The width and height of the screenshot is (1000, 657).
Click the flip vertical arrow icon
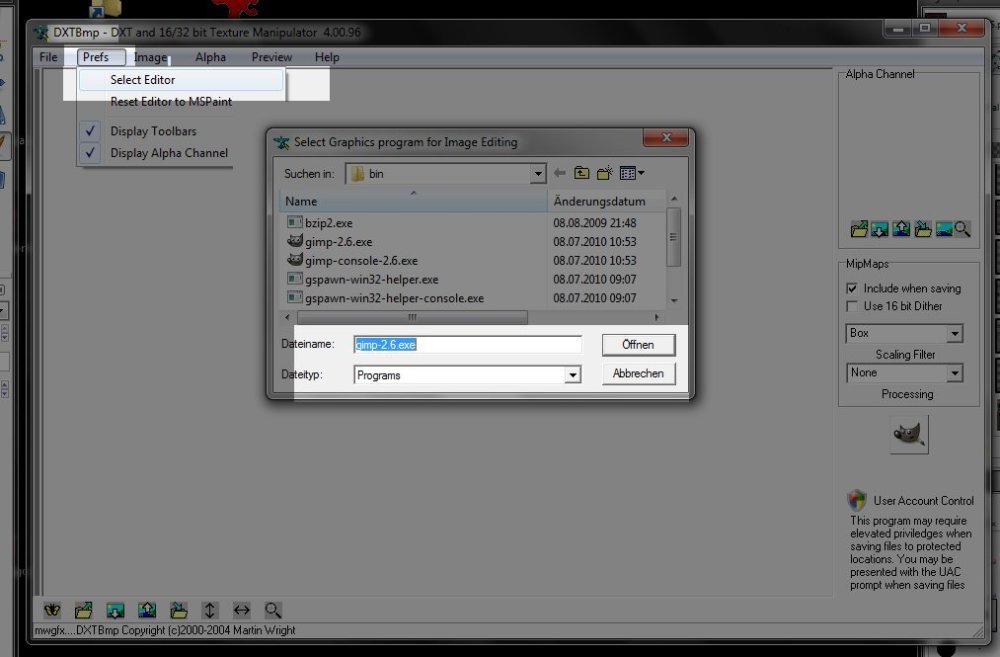(x=210, y=610)
